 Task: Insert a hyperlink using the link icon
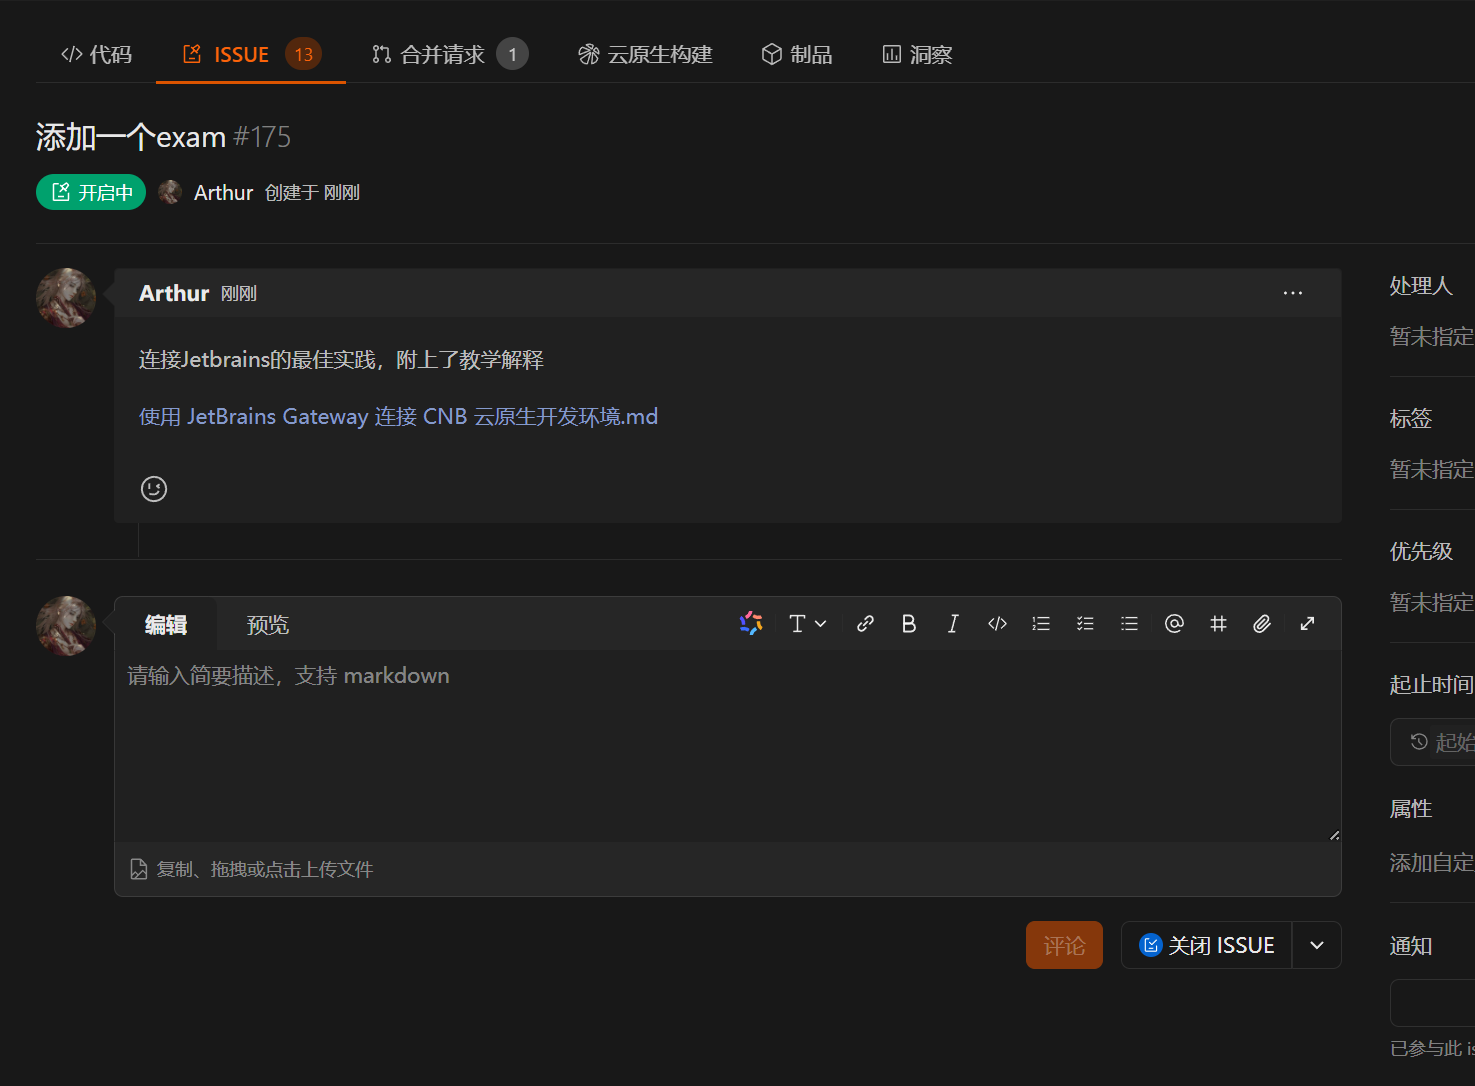(865, 624)
